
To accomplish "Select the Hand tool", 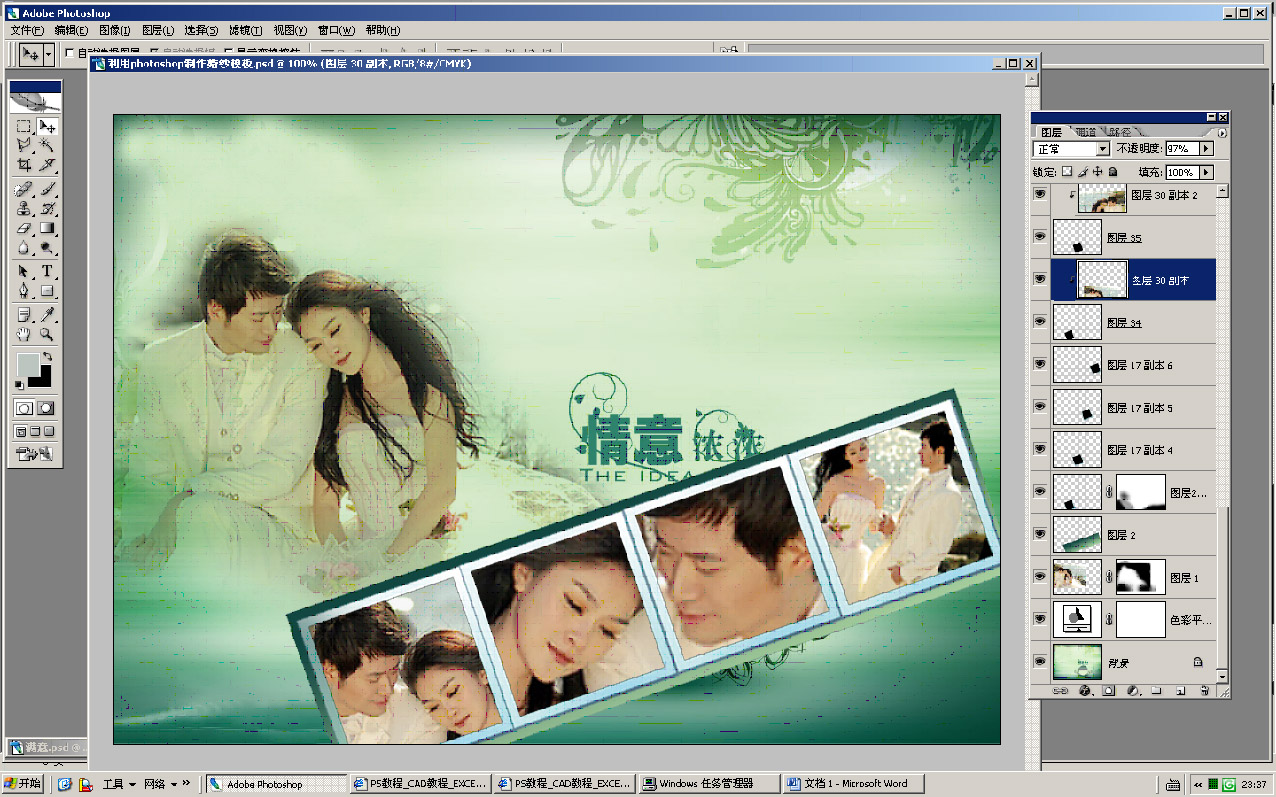I will tap(24, 335).
